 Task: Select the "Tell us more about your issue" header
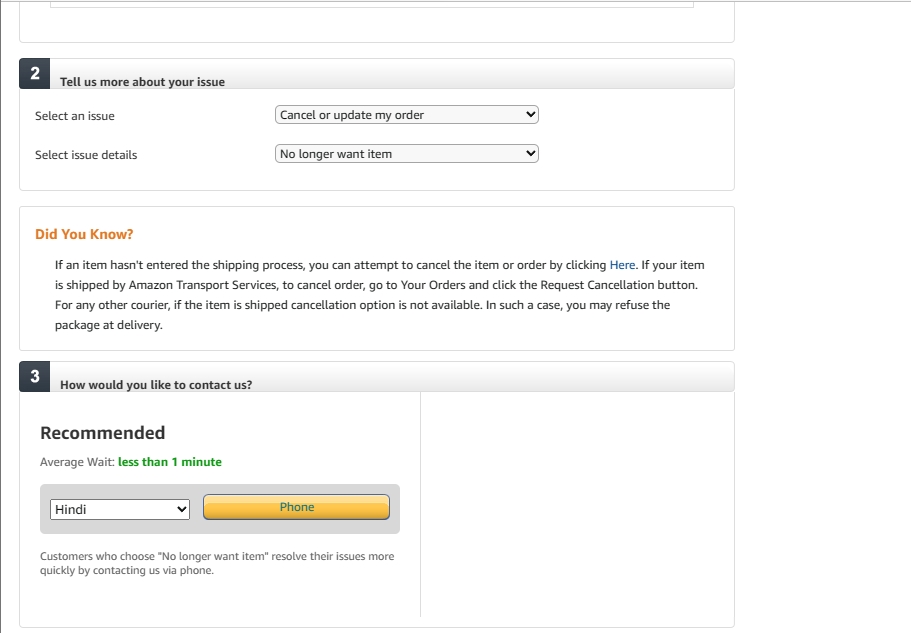coord(142,82)
